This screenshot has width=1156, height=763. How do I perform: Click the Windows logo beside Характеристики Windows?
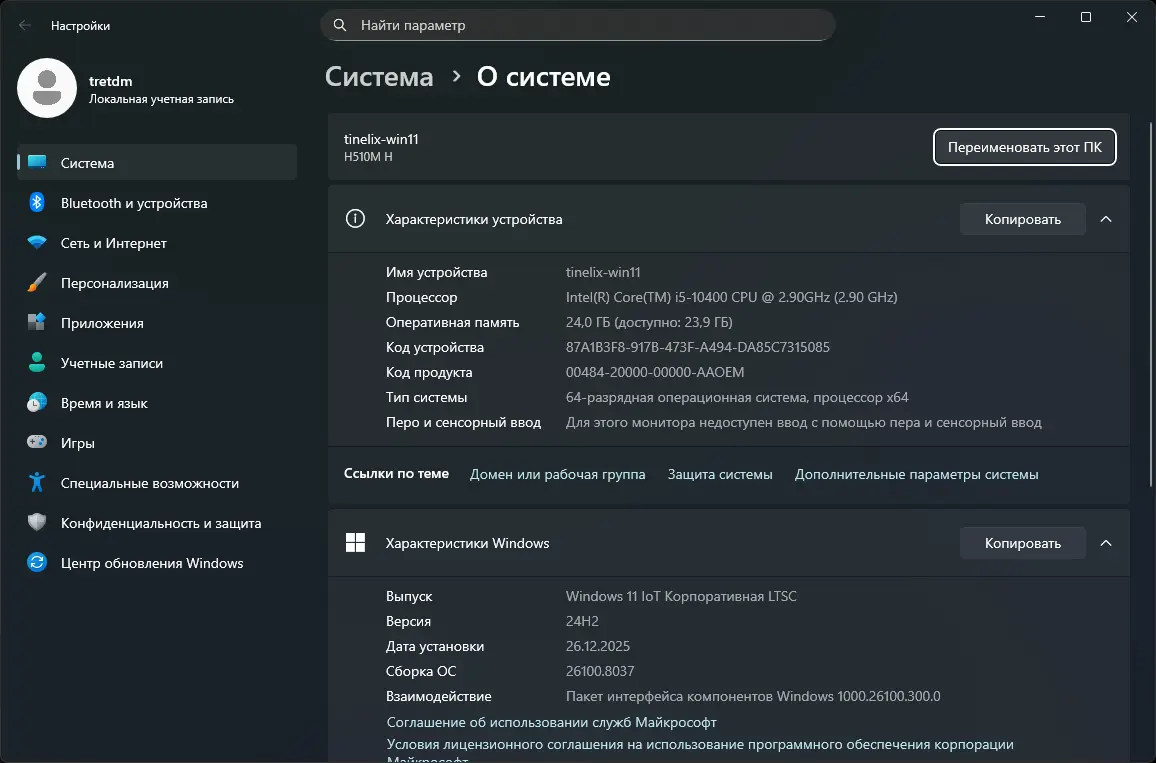(355, 543)
